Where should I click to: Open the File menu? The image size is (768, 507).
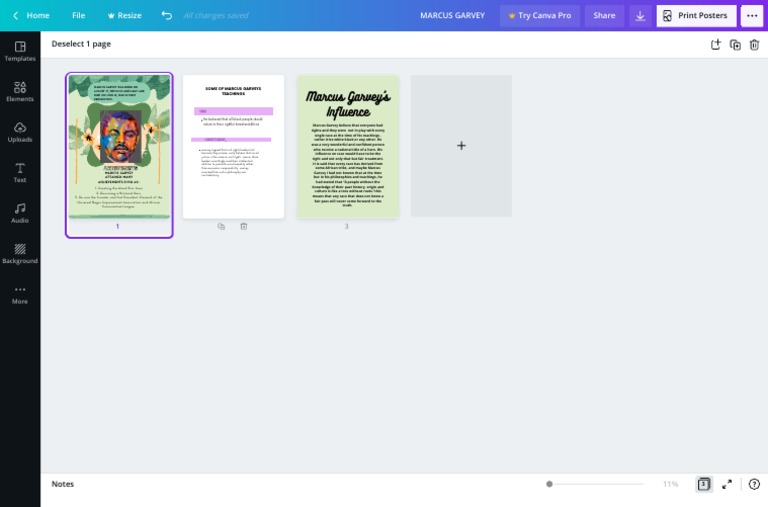point(78,15)
